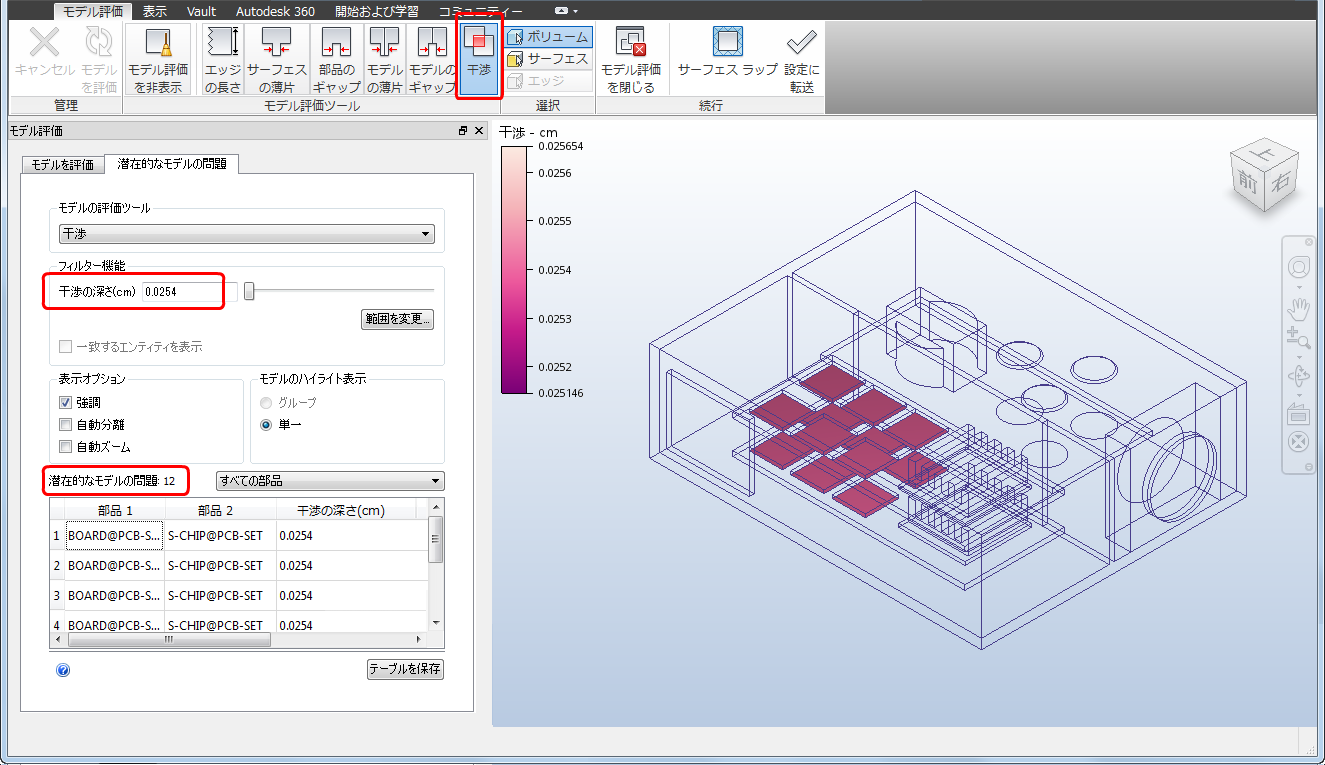This screenshot has height=765, width=1325.
Task: Launch the サーフェス ラップ surface wrap tool
Action: pyautogui.click(x=727, y=52)
